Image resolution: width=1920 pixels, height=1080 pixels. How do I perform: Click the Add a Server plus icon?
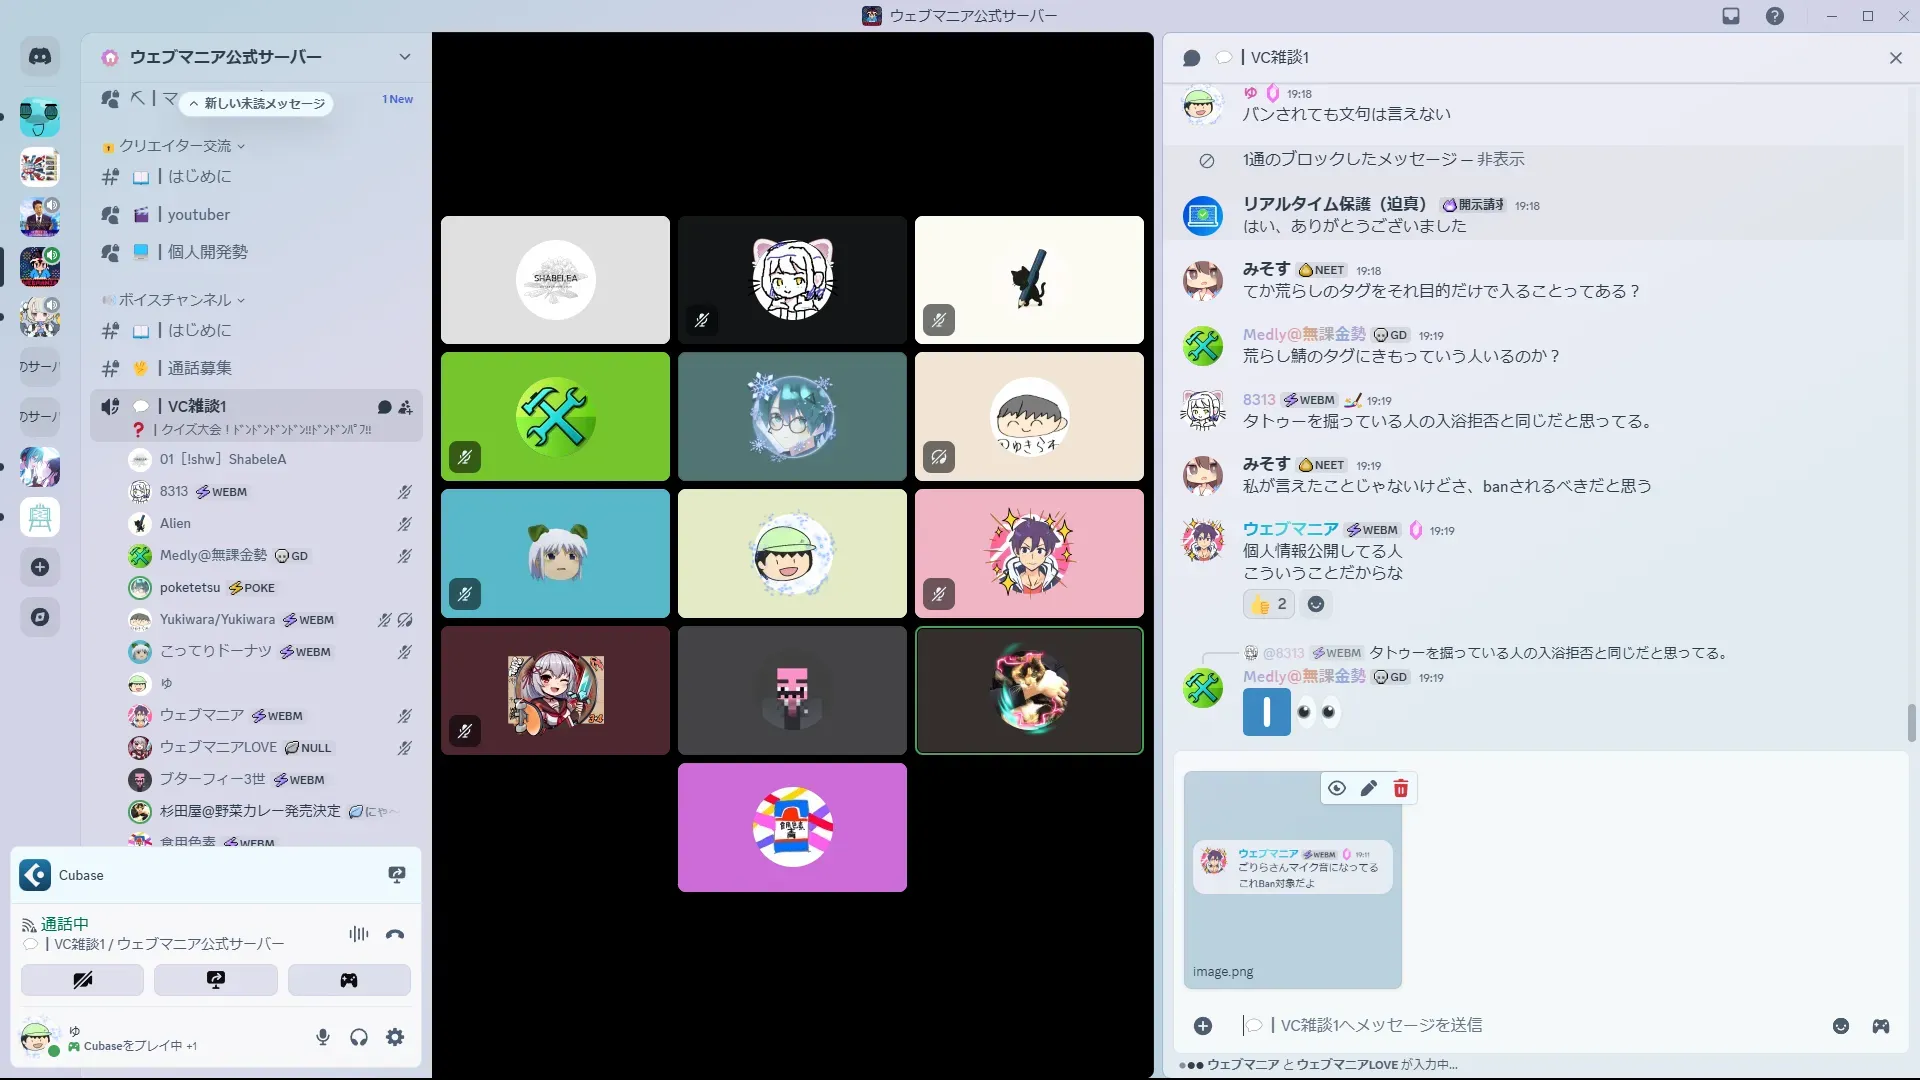[40, 567]
